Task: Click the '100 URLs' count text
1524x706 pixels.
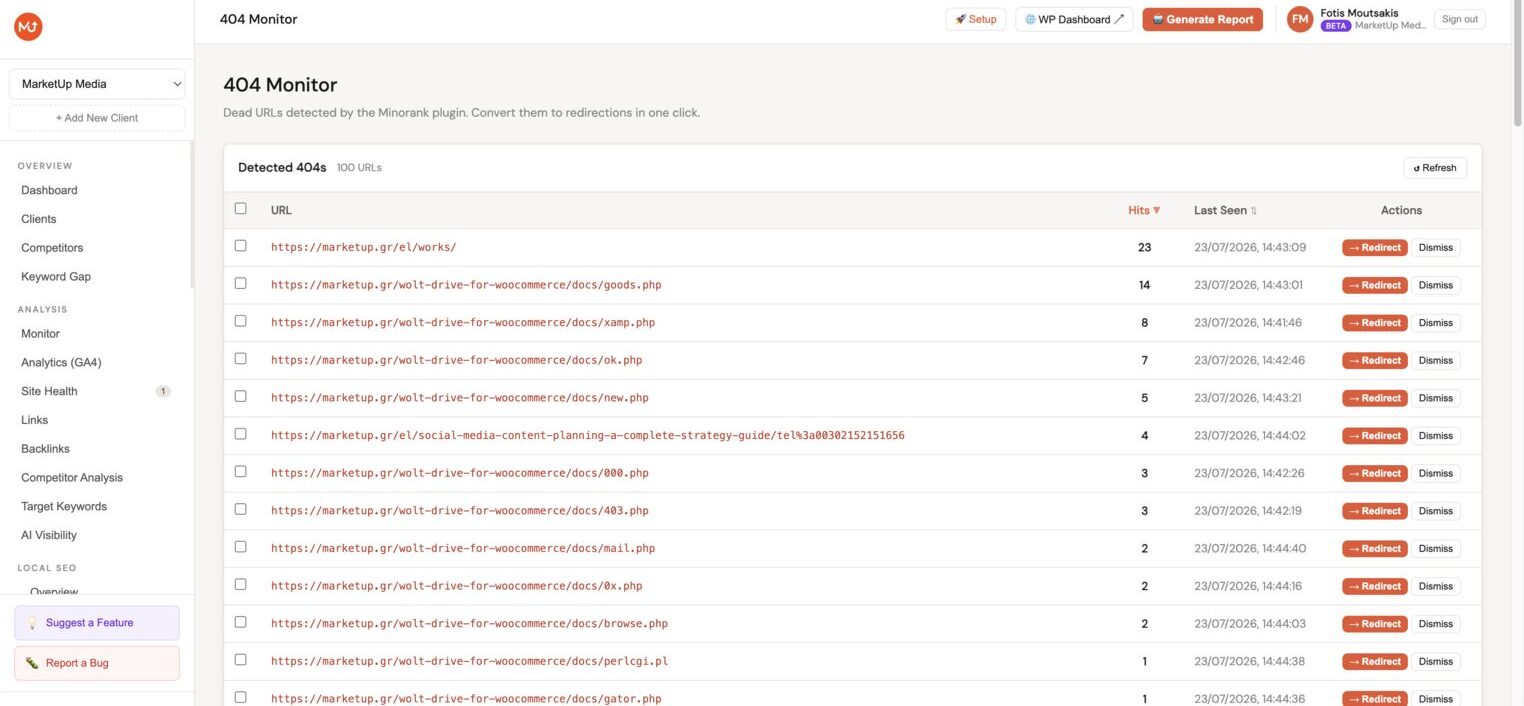Action: [x=359, y=168]
